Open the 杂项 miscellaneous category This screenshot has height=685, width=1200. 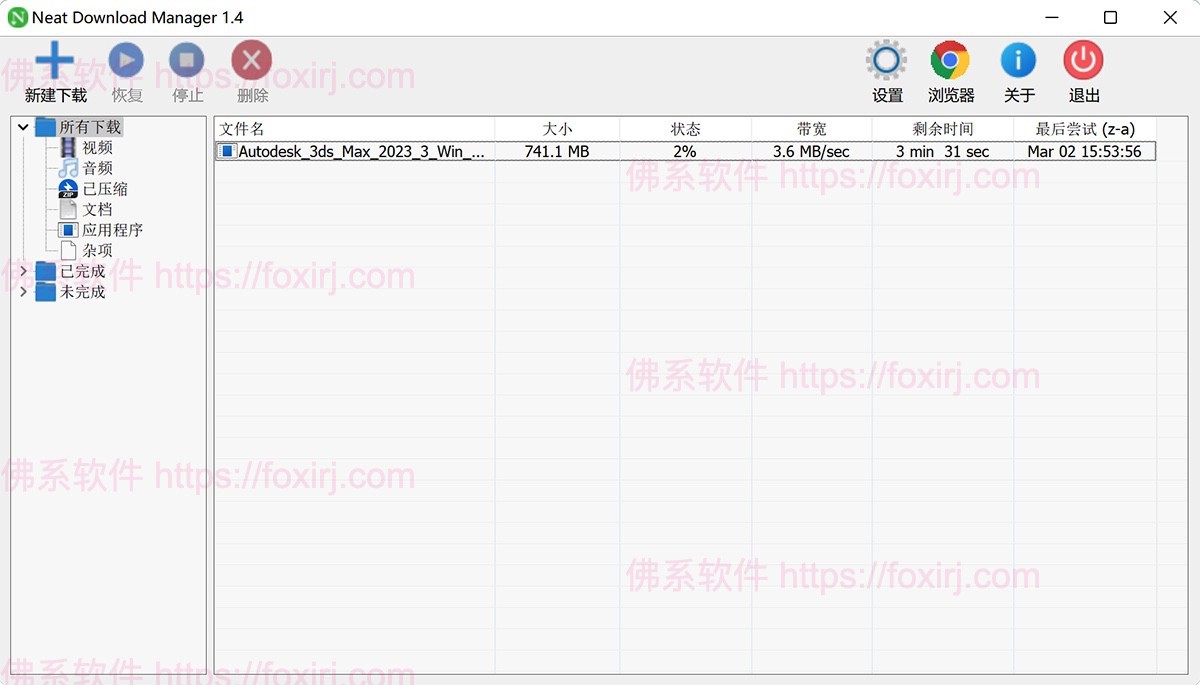(96, 250)
